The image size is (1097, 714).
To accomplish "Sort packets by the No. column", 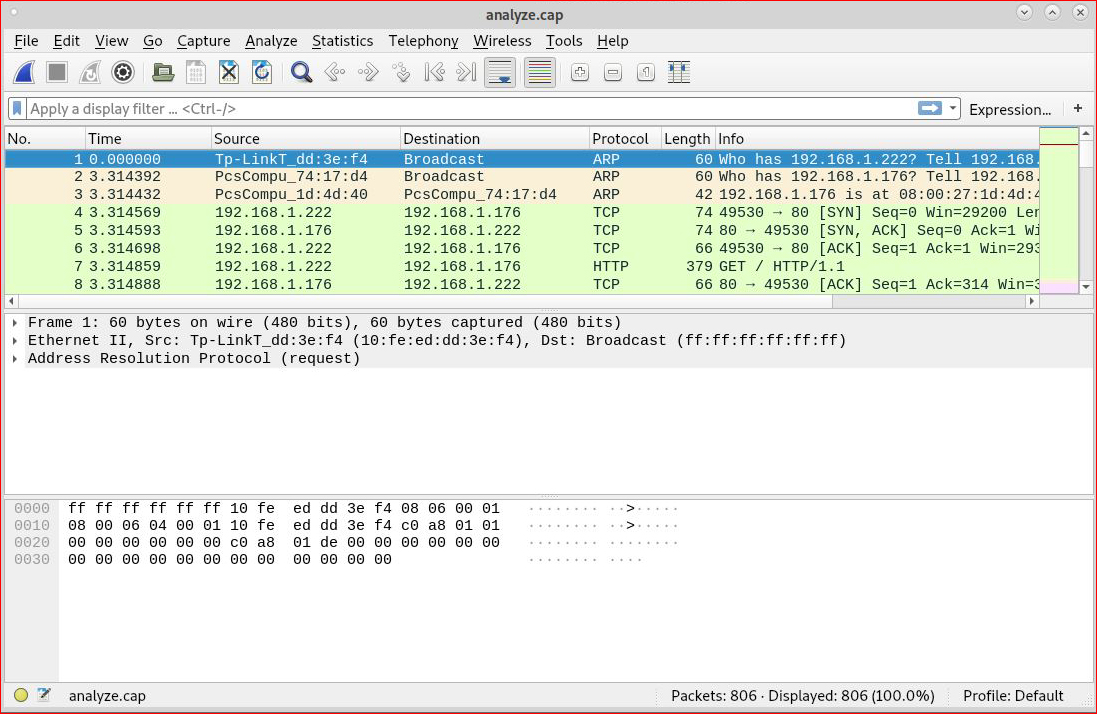I will [x=45, y=138].
